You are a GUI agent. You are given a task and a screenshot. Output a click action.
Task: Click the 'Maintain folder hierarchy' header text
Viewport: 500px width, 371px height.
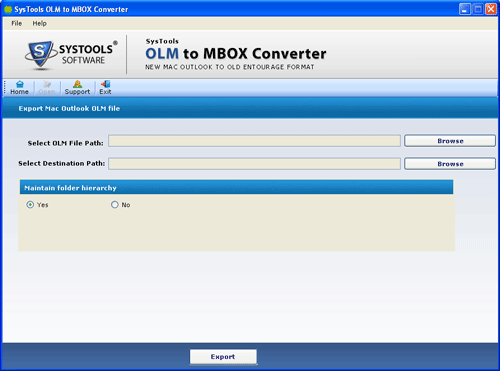click(x=70, y=188)
